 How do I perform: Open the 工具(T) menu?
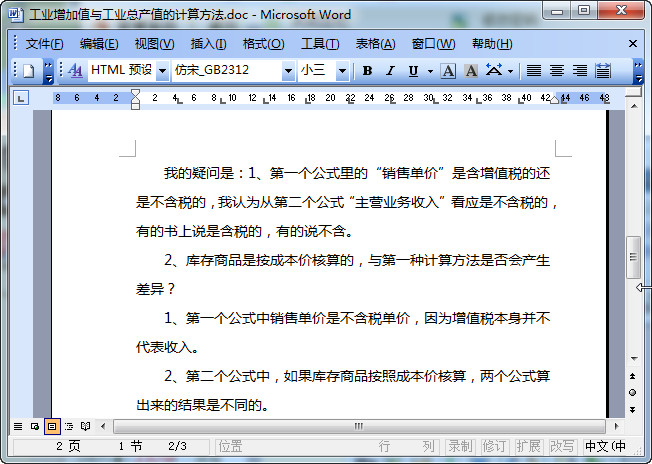[320, 44]
